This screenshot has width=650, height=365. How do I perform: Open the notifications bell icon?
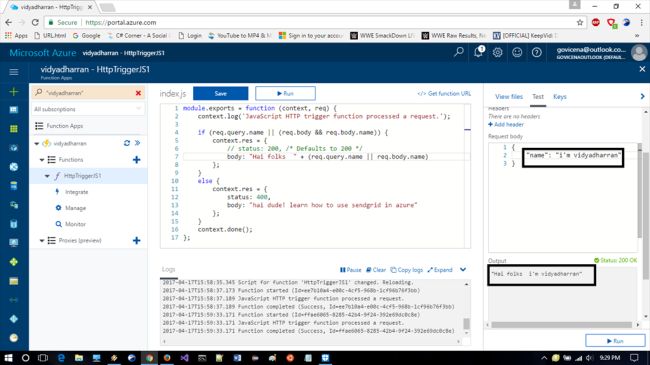coord(478,52)
